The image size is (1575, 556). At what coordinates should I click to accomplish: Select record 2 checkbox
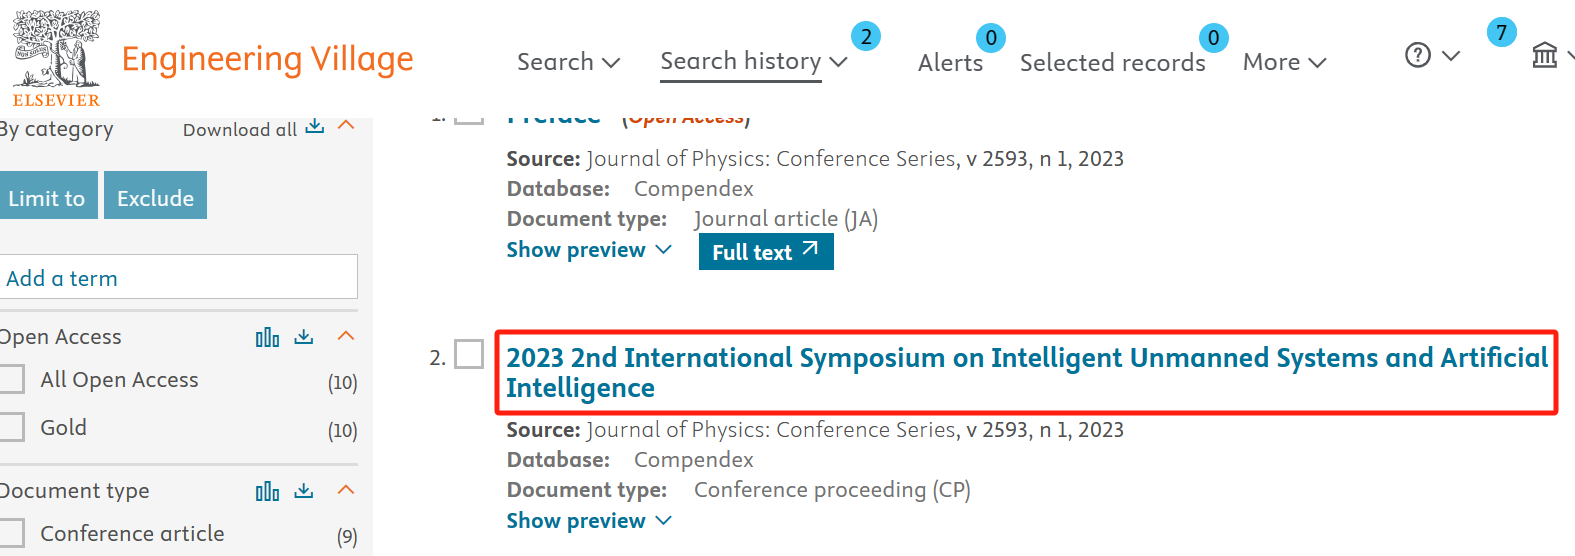469,354
